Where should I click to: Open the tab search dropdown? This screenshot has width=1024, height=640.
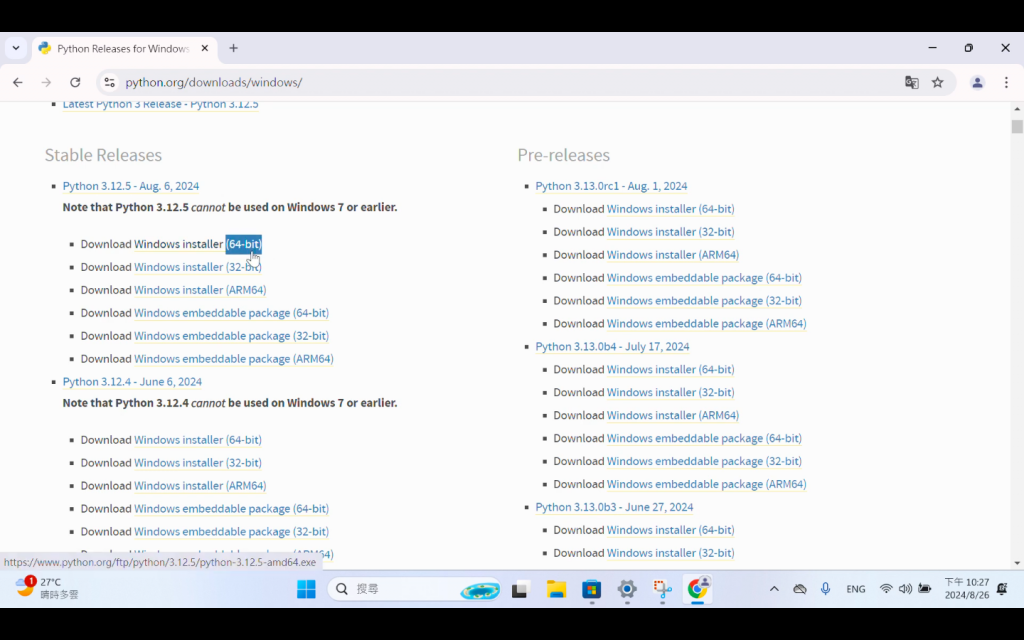(16, 48)
